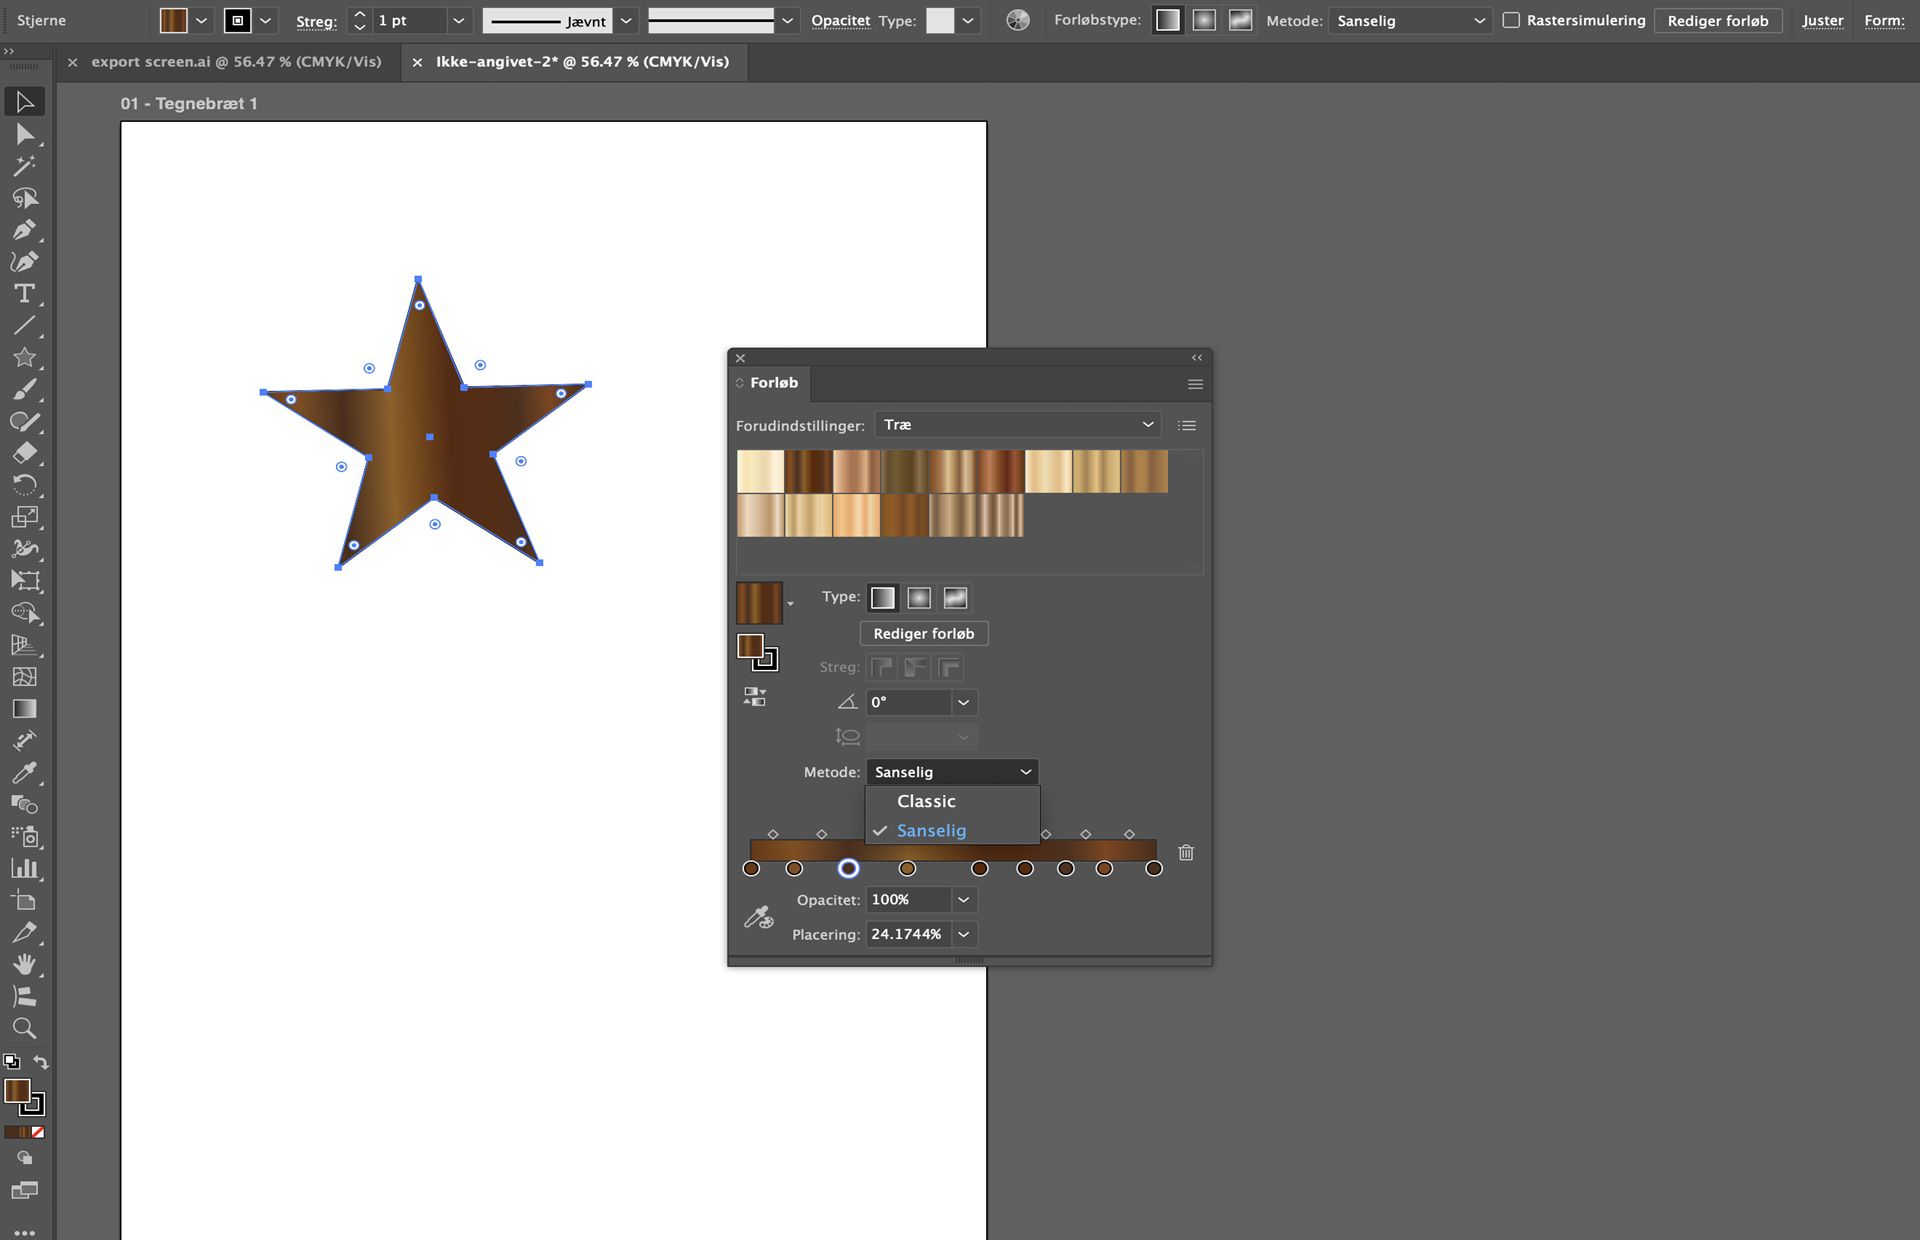Click Rediger forløb button in panel
The width and height of the screenshot is (1920, 1240).
pos(923,634)
